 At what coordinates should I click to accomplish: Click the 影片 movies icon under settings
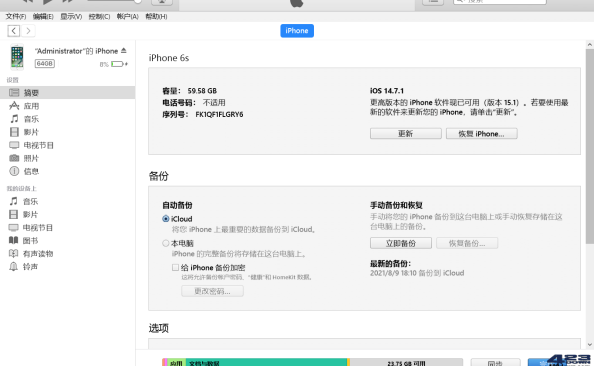(x=14, y=132)
